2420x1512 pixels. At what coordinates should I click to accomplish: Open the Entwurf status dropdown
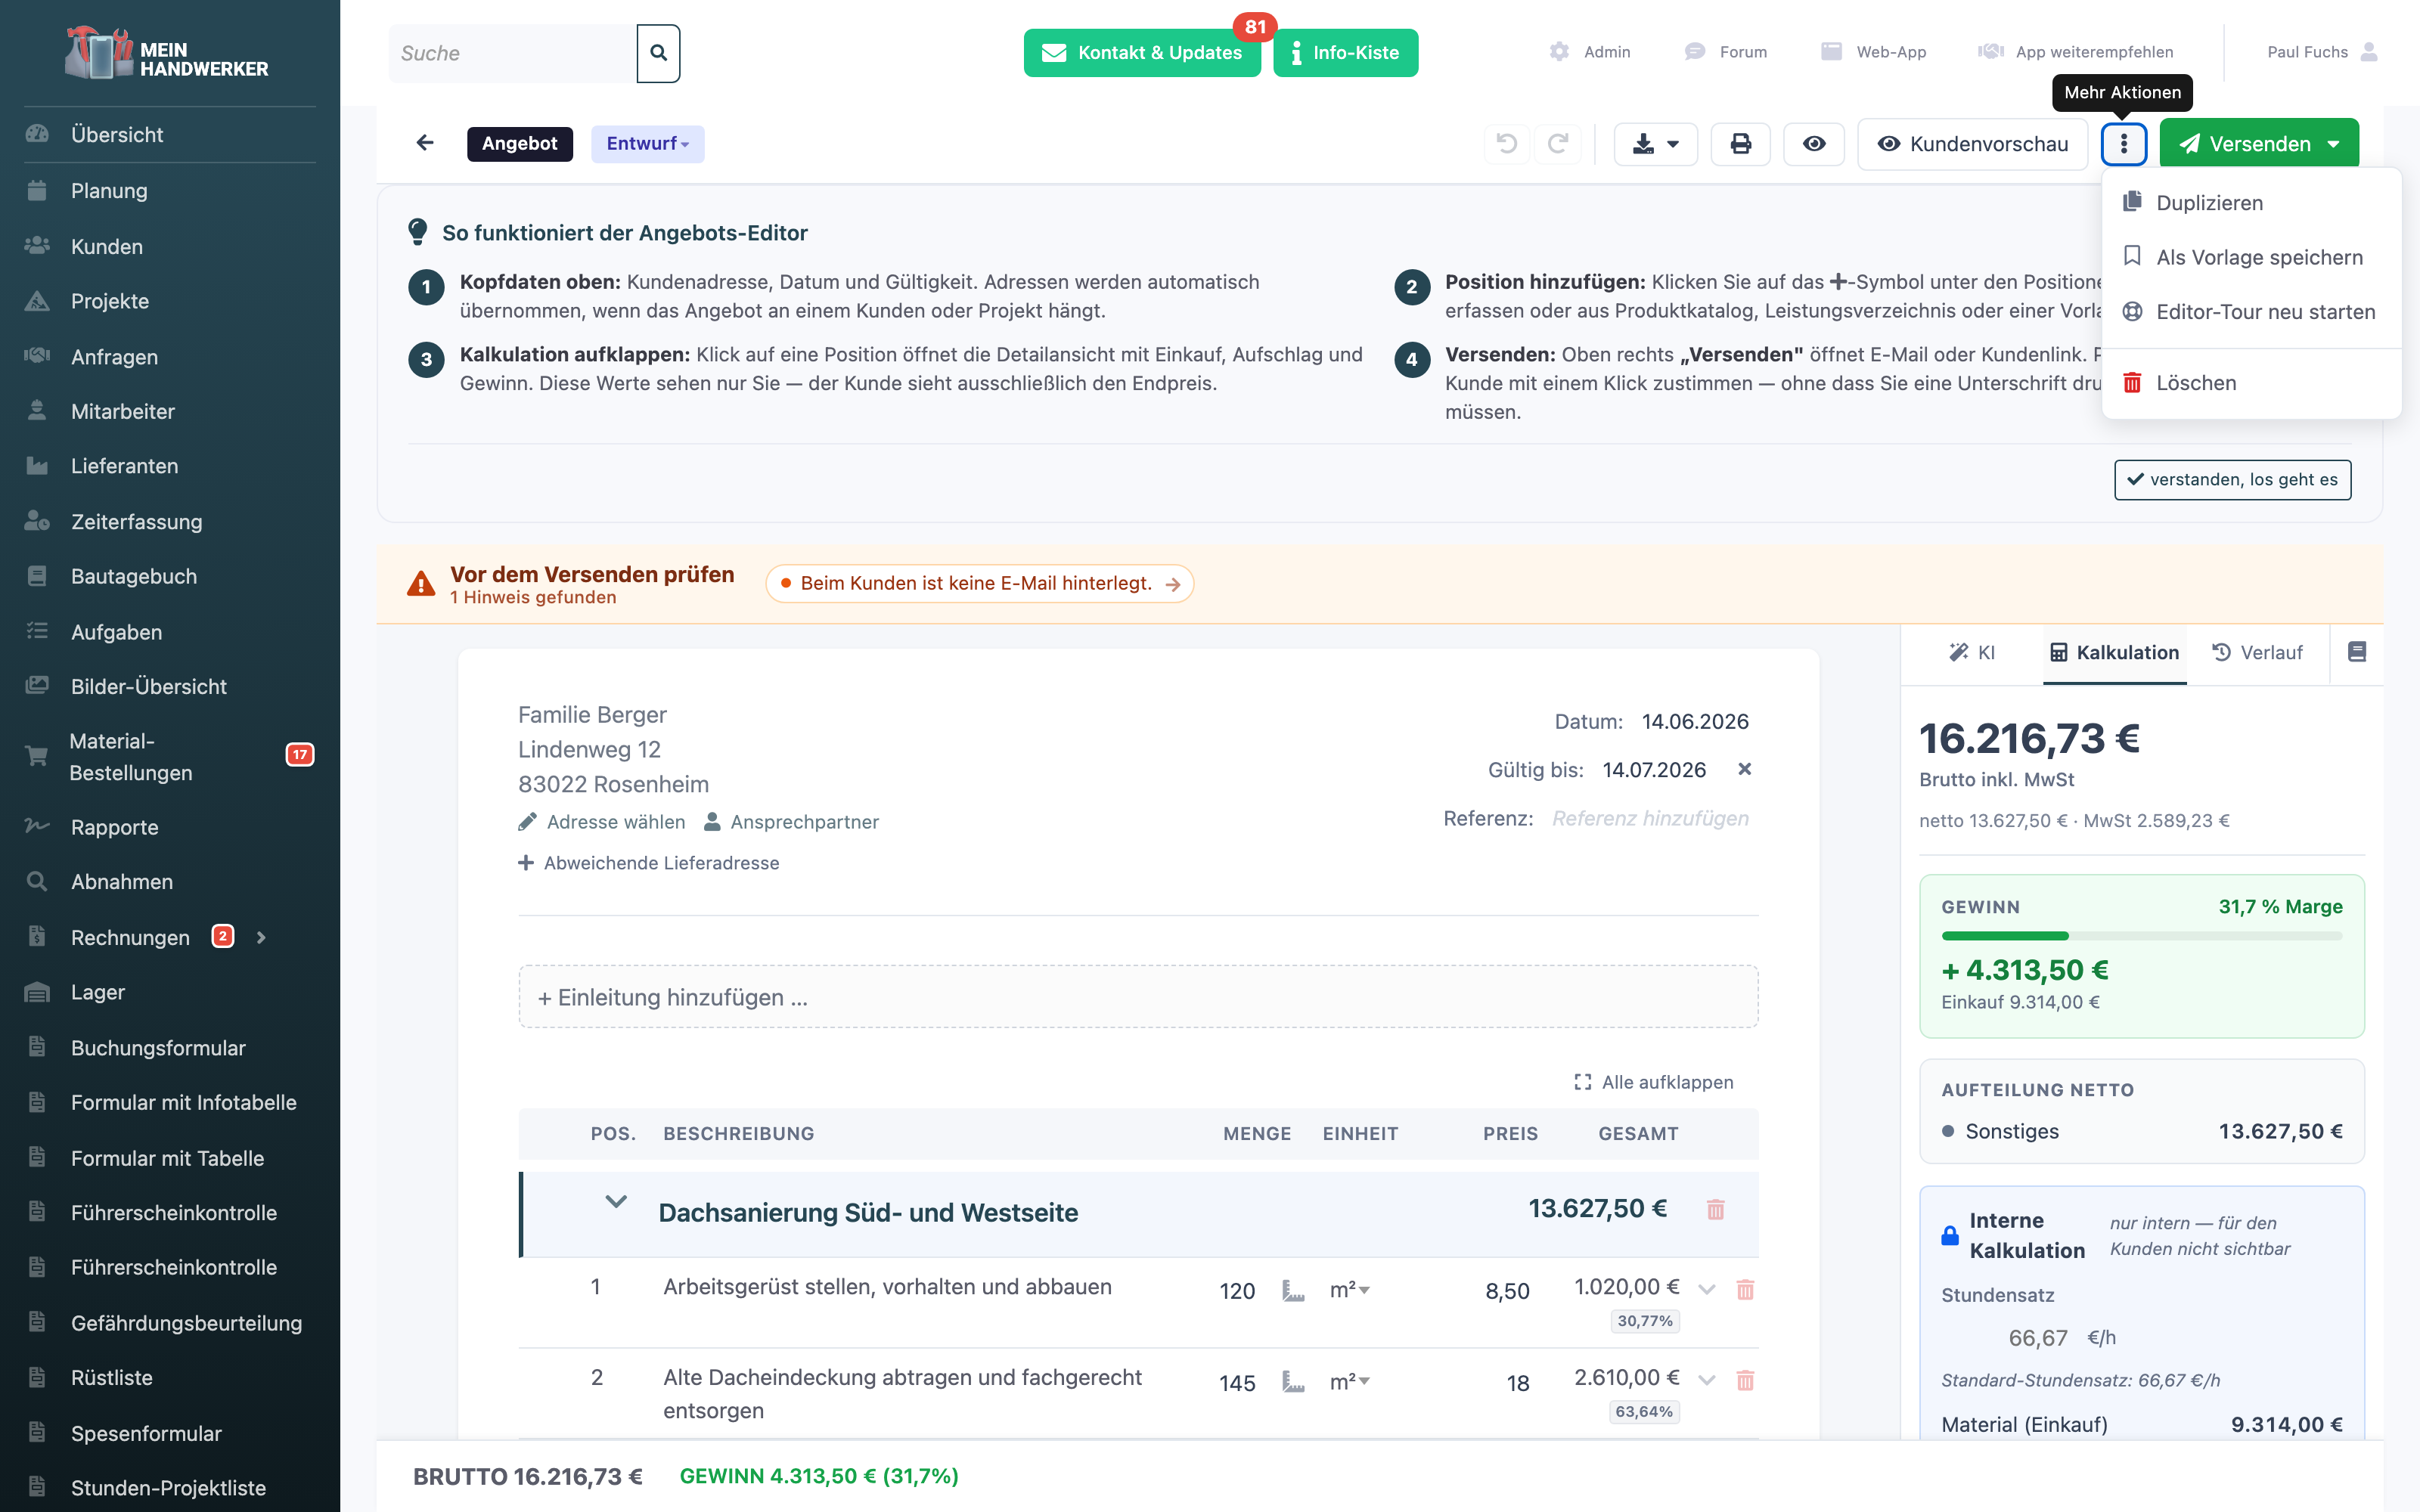coord(648,143)
